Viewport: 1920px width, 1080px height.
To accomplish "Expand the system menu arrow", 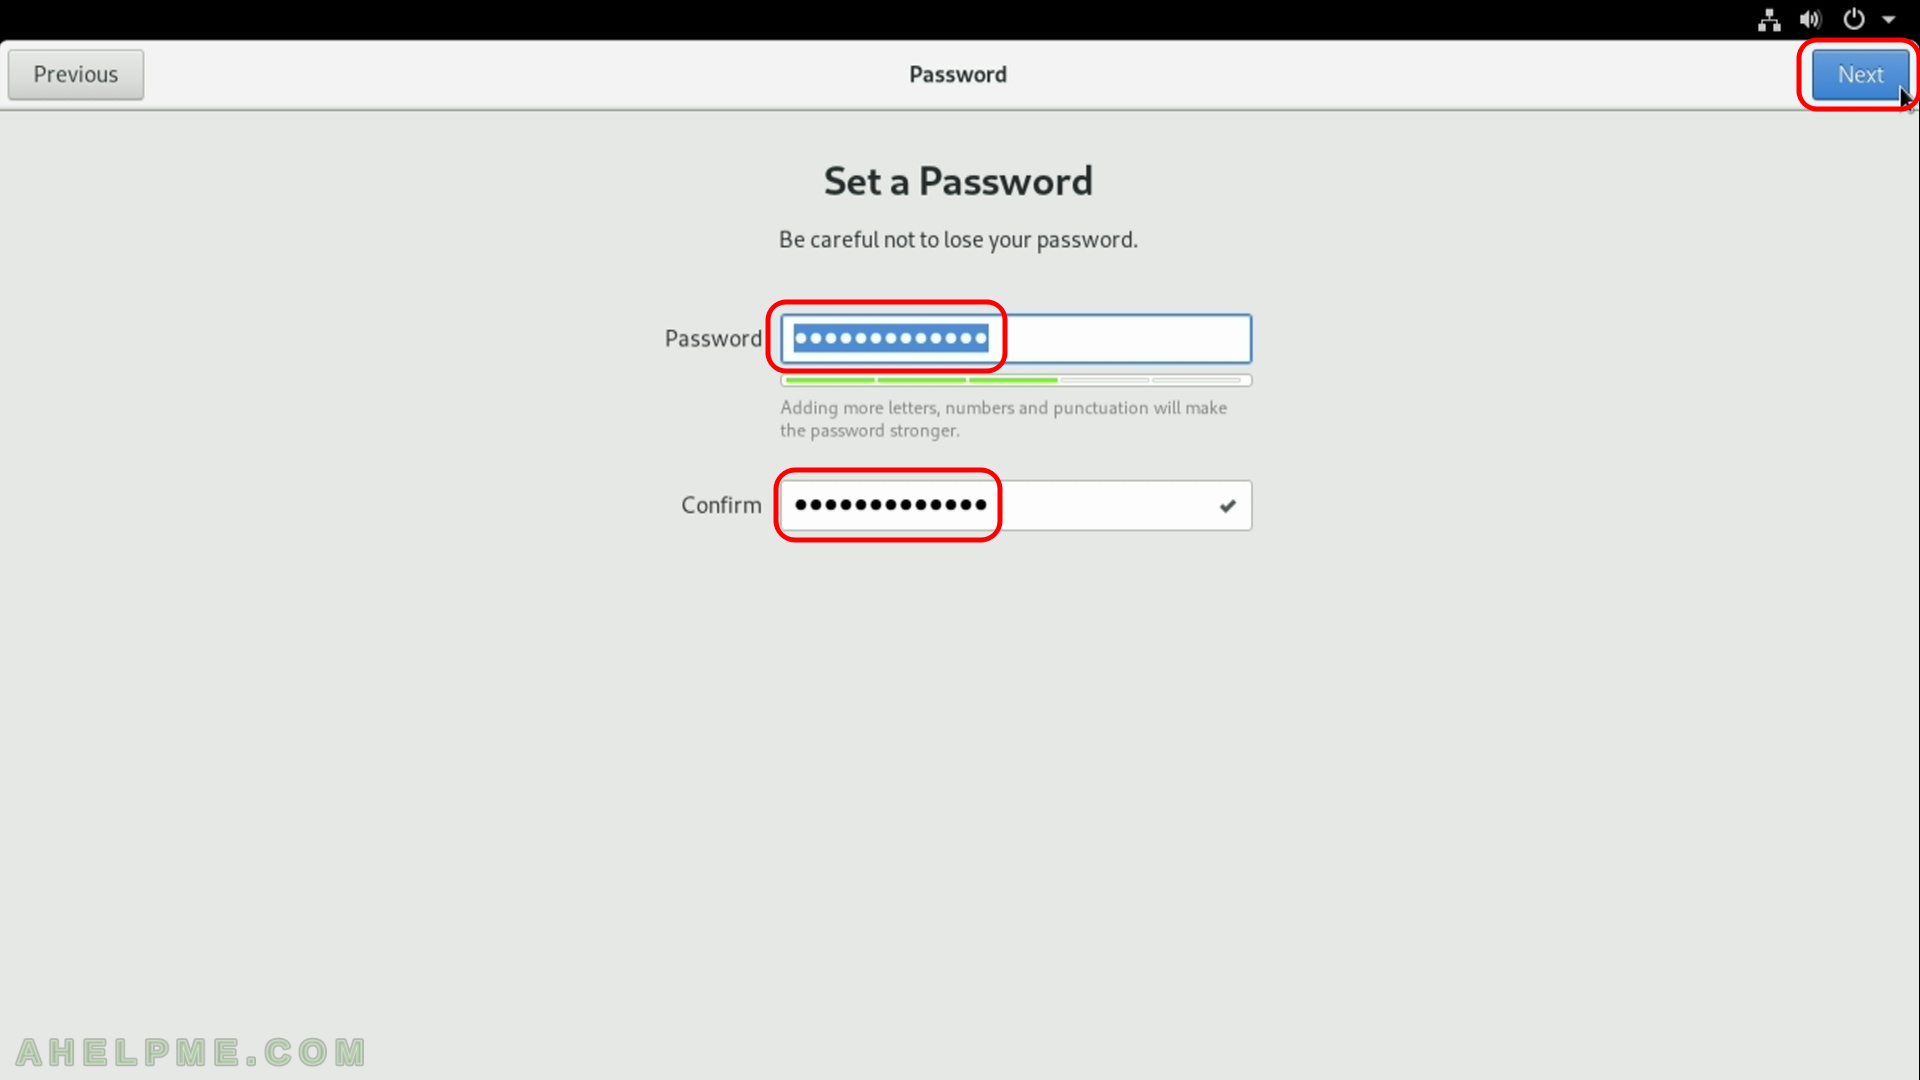I will [1889, 20].
